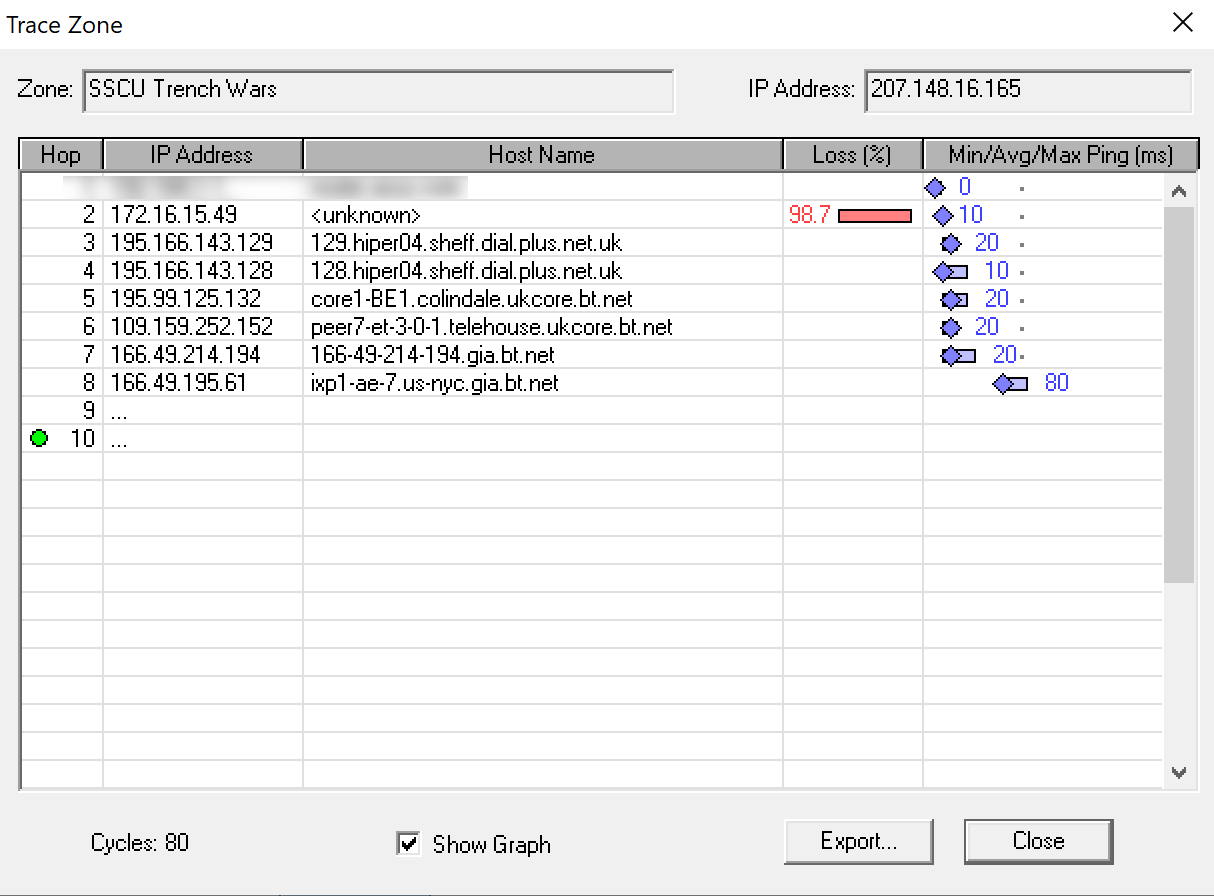The width and height of the screenshot is (1214, 896).
Task: Sort by the IP Address column header
Action: coord(202,155)
